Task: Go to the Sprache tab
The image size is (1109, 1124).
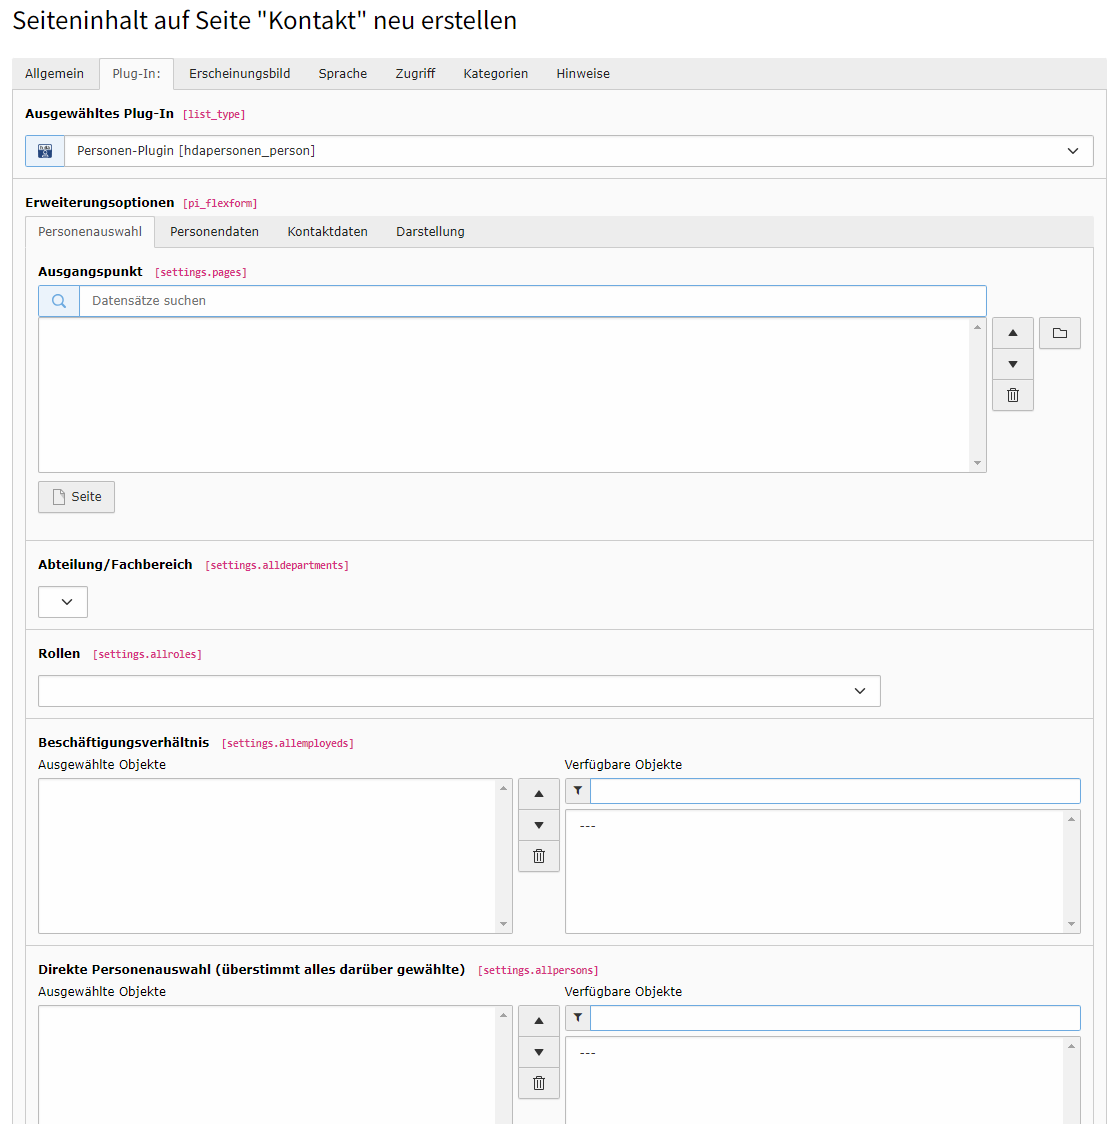Action: pos(343,74)
